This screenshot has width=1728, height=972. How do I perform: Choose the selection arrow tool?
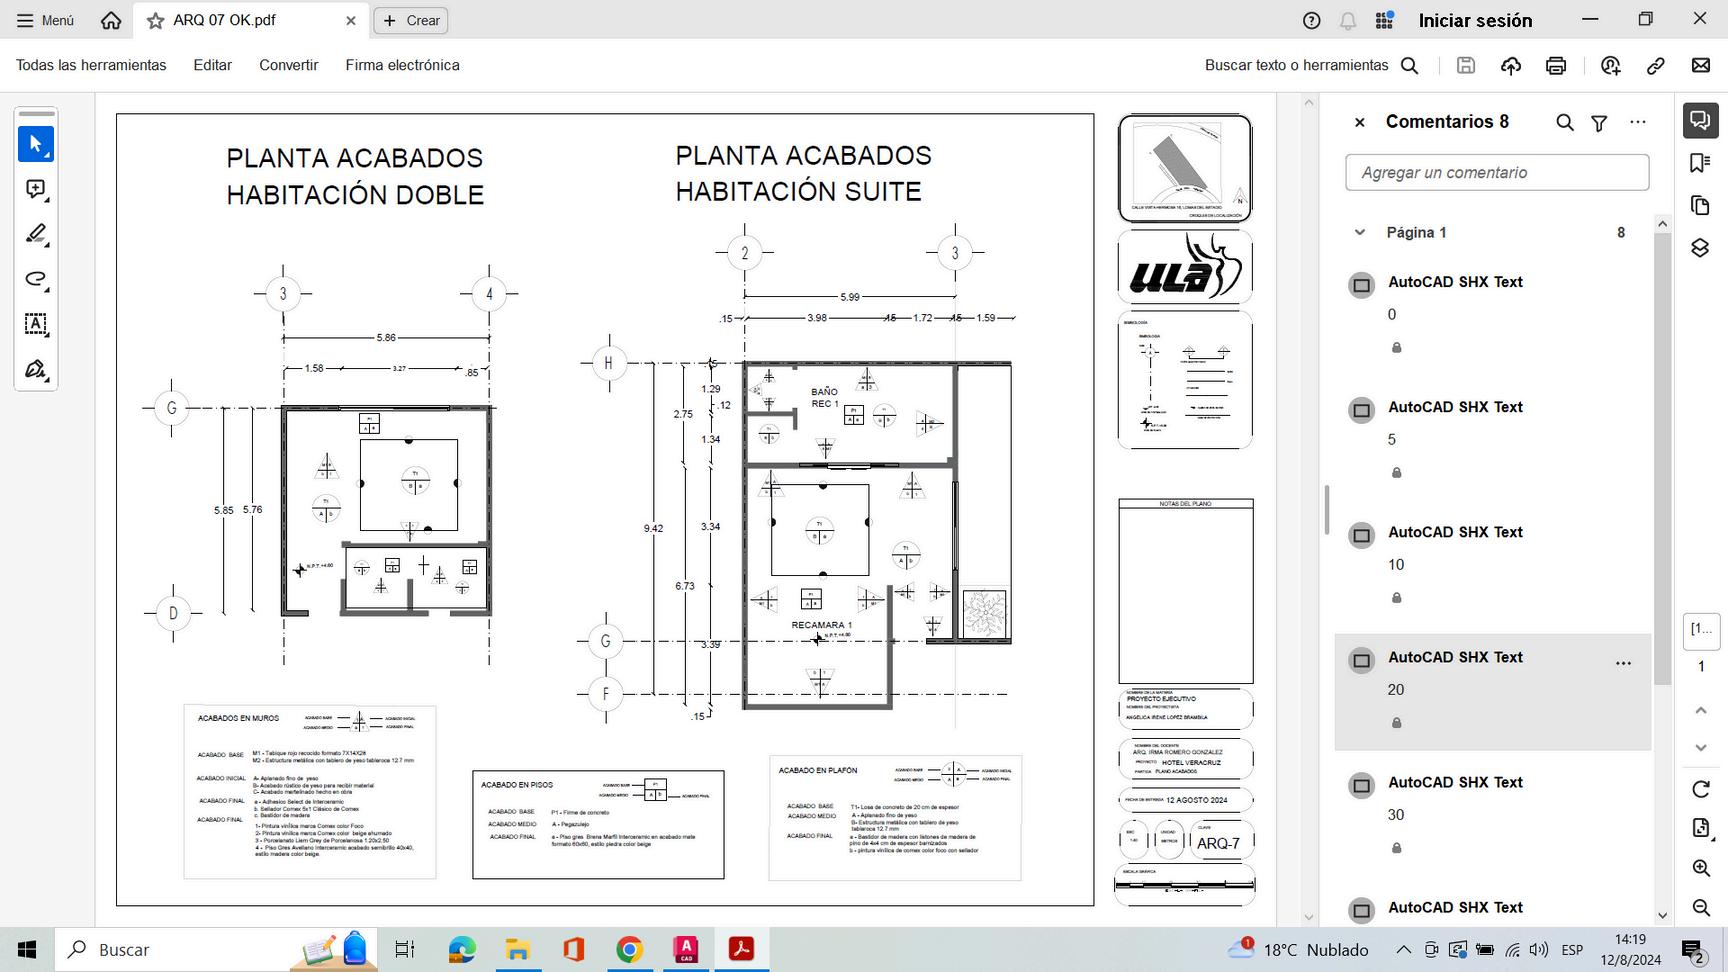click(x=36, y=144)
